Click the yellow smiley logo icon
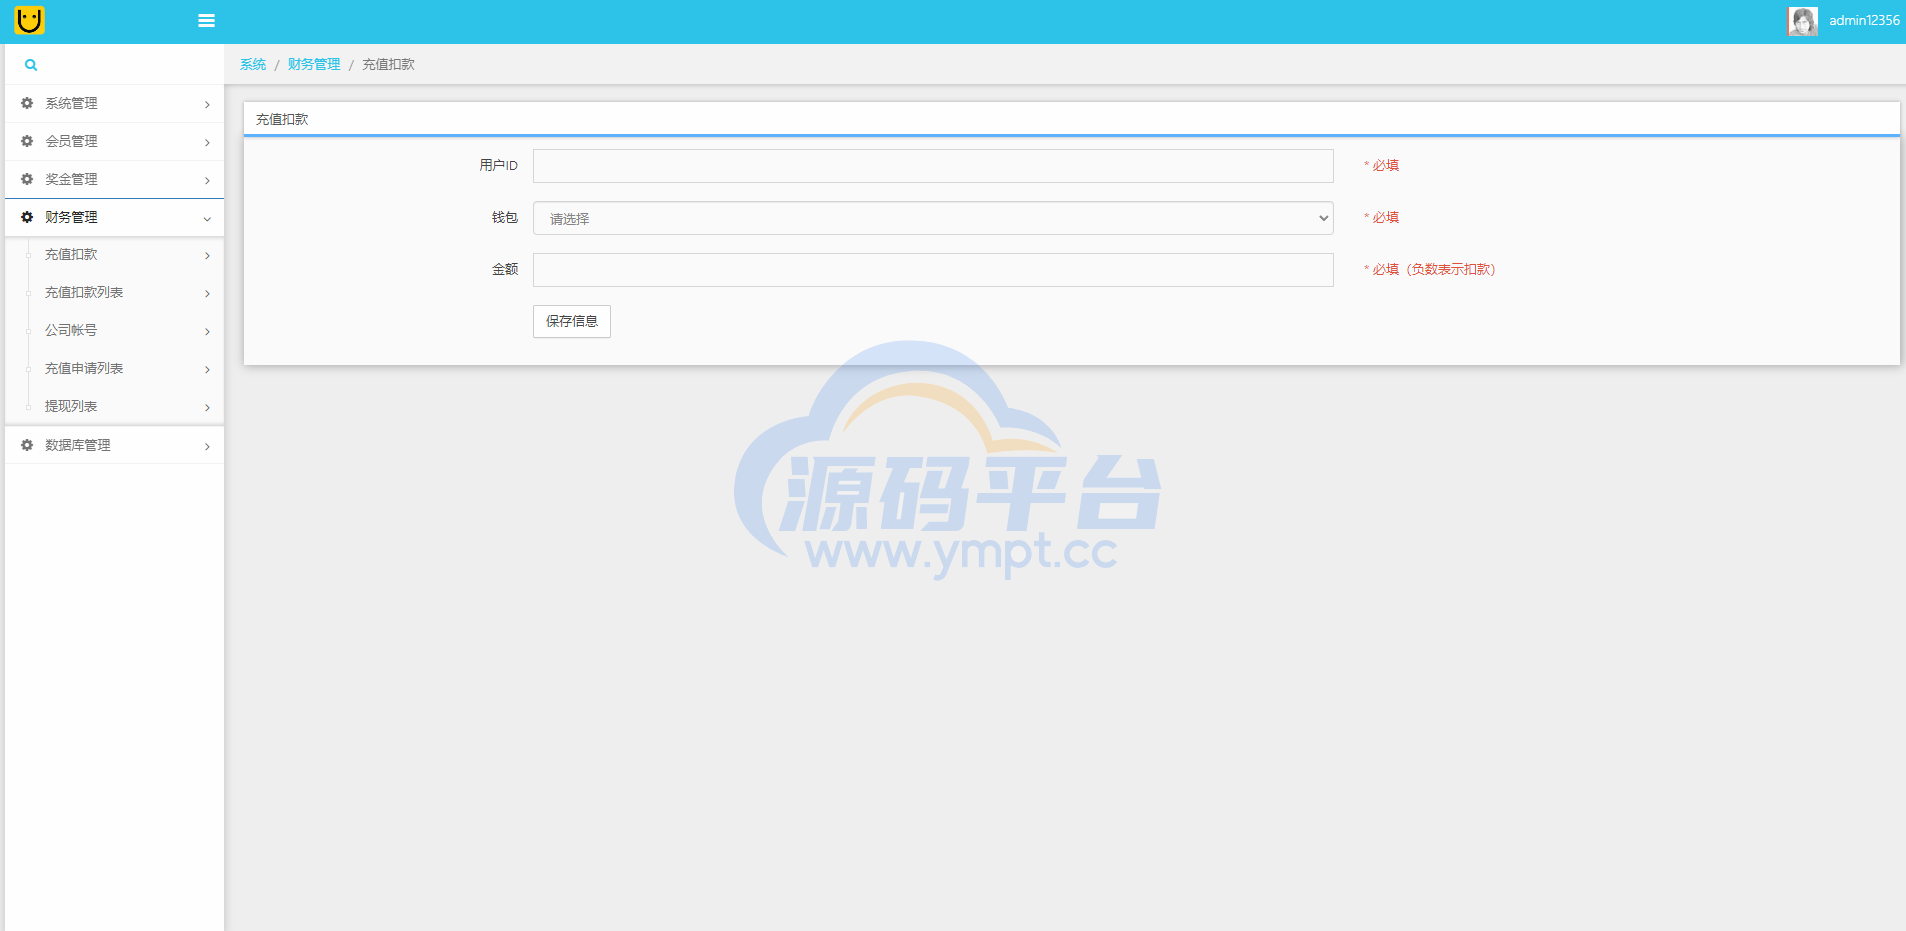 click(30, 20)
